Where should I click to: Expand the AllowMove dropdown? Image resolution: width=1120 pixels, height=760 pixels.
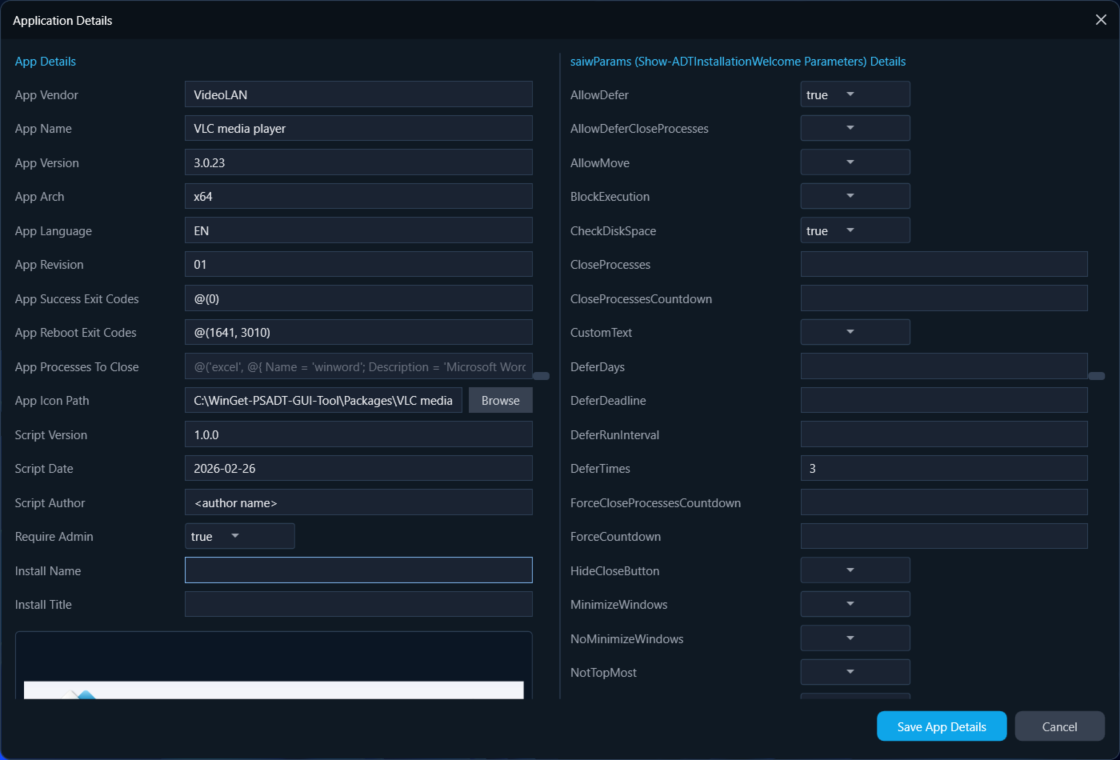[855, 162]
